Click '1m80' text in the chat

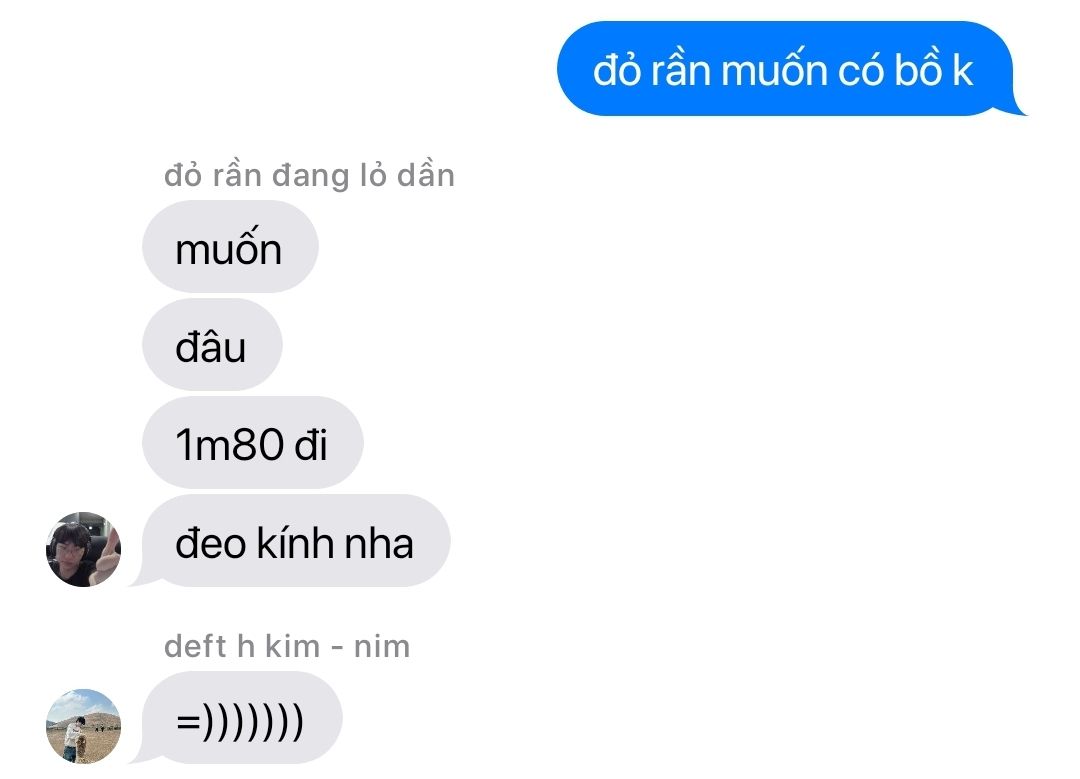click(229, 444)
